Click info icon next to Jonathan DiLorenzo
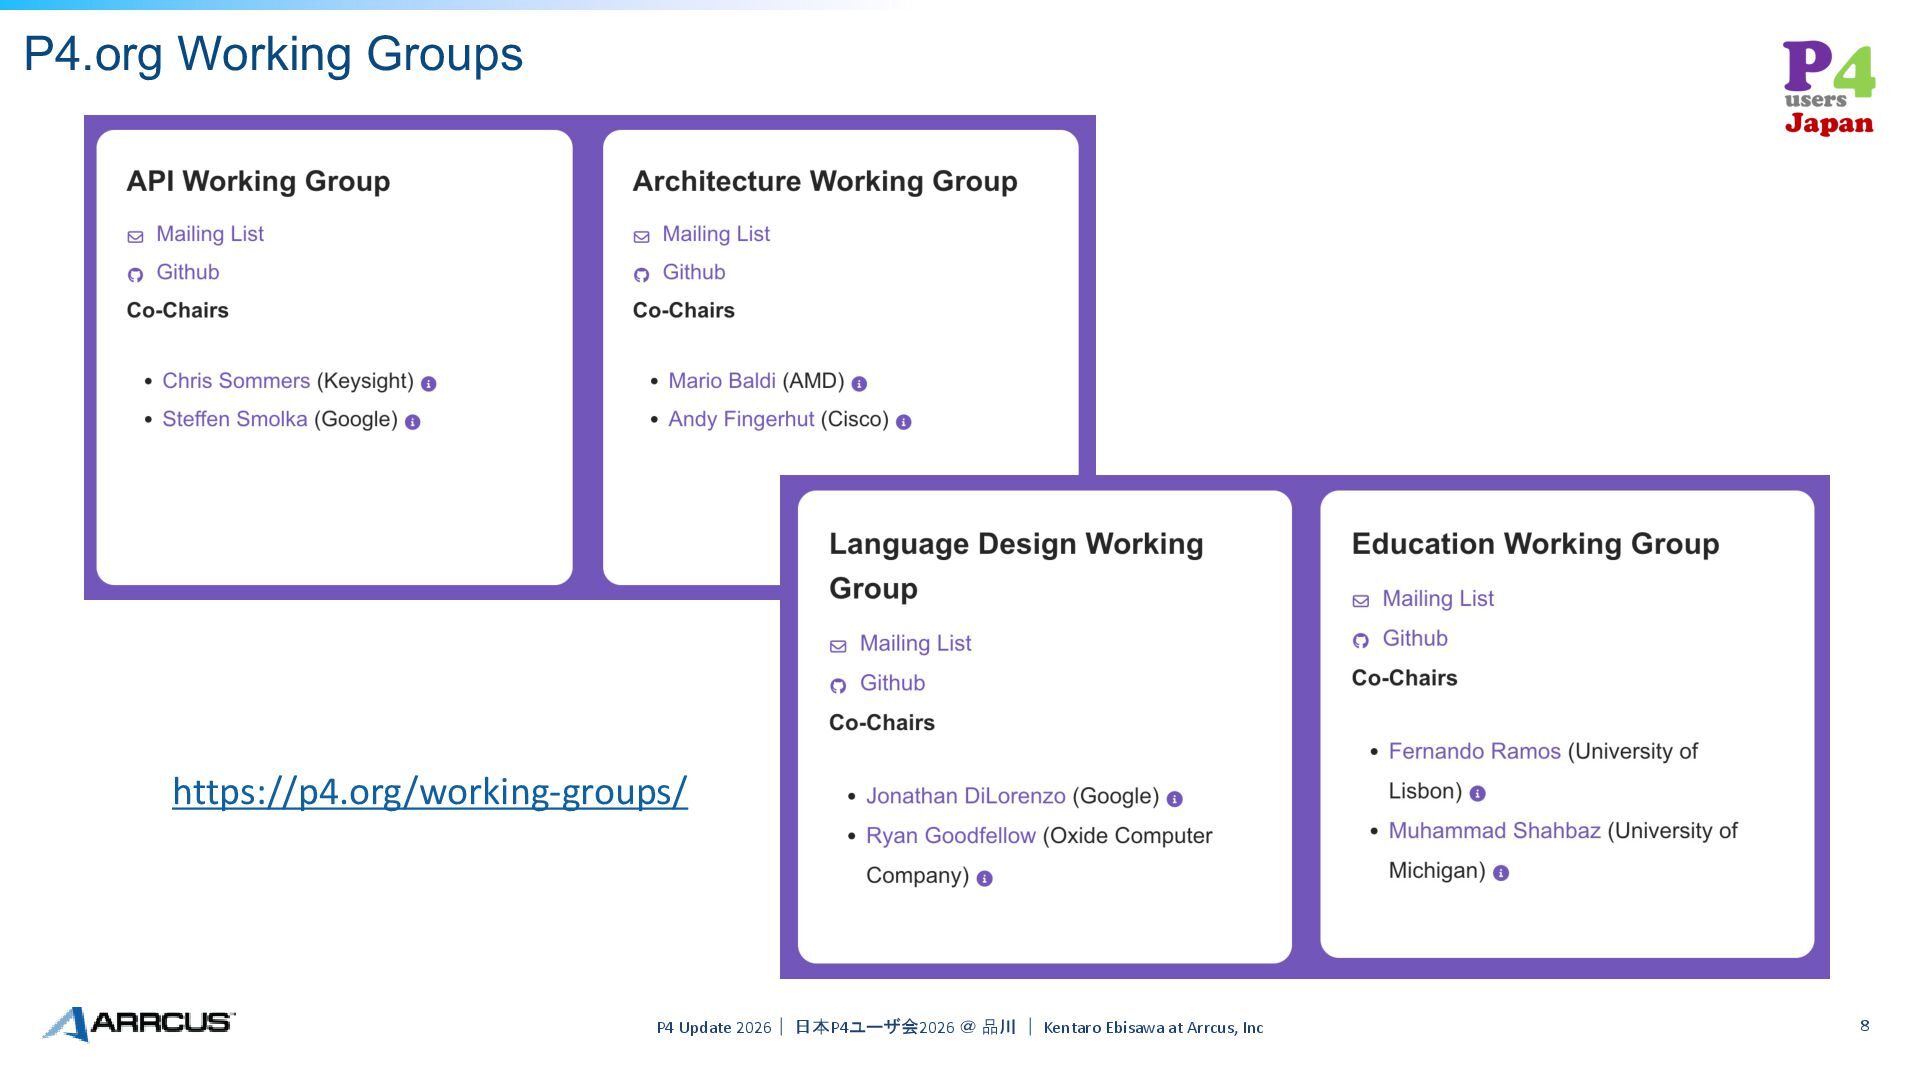The height and width of the screenshot is (1080, 1920). click(x=1175, y=799)
